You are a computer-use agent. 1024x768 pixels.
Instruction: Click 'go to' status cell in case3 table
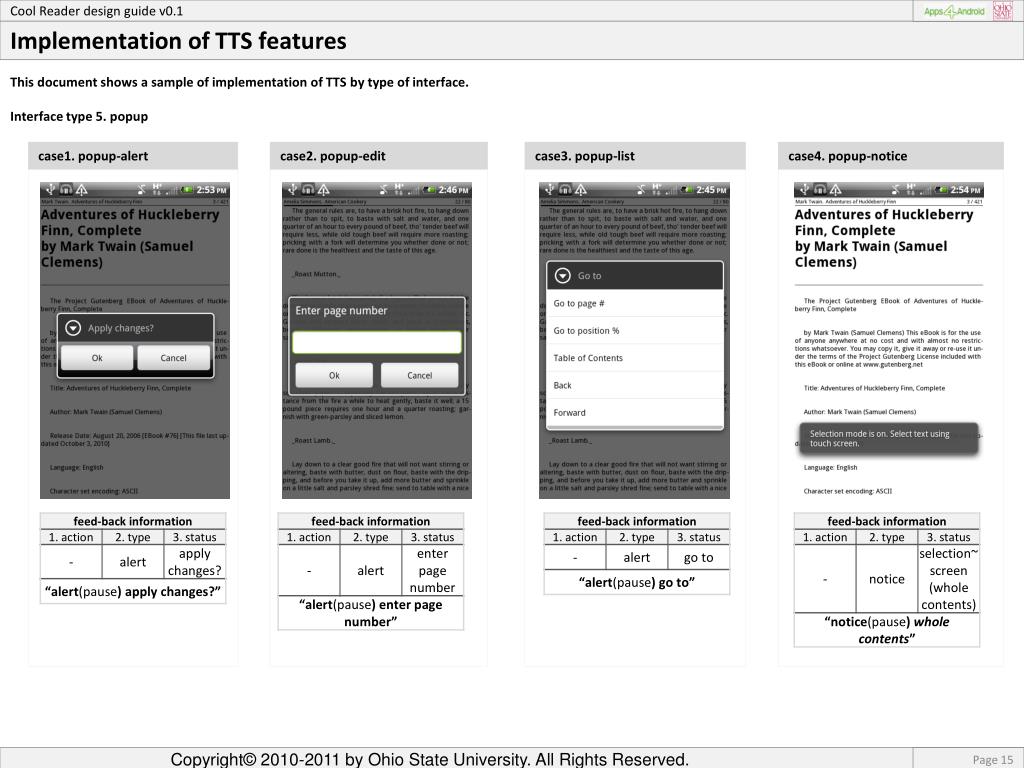(698, 558)
